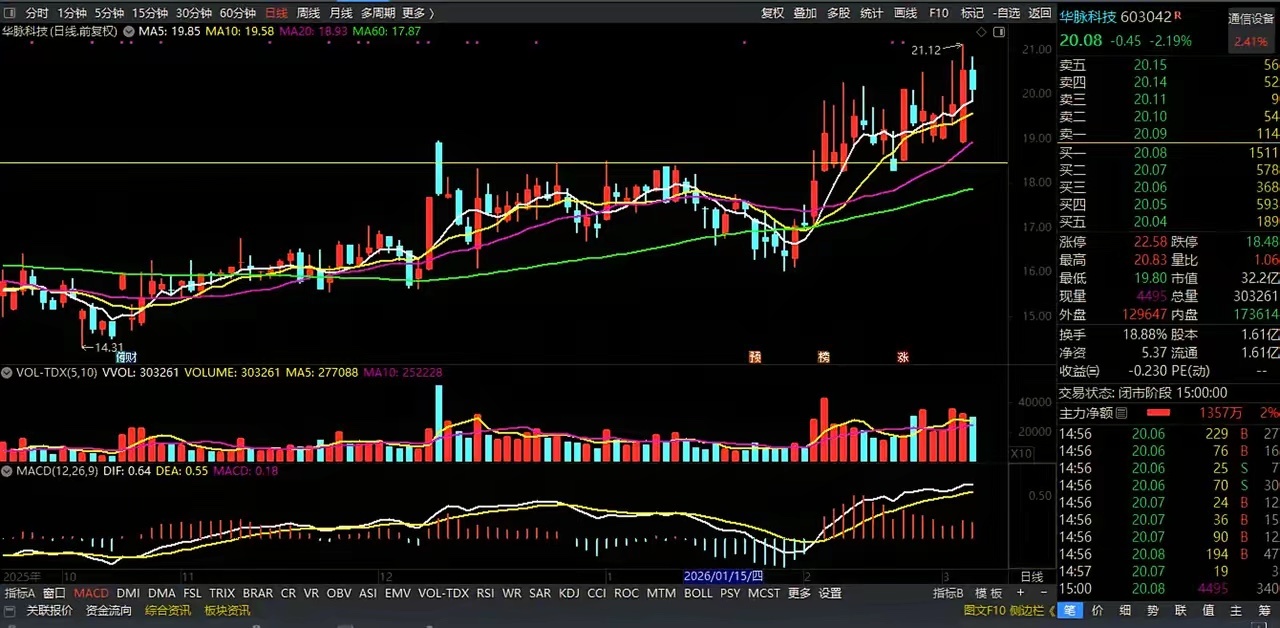Expand 更多 indicators in bottom bar

[799, 593]
